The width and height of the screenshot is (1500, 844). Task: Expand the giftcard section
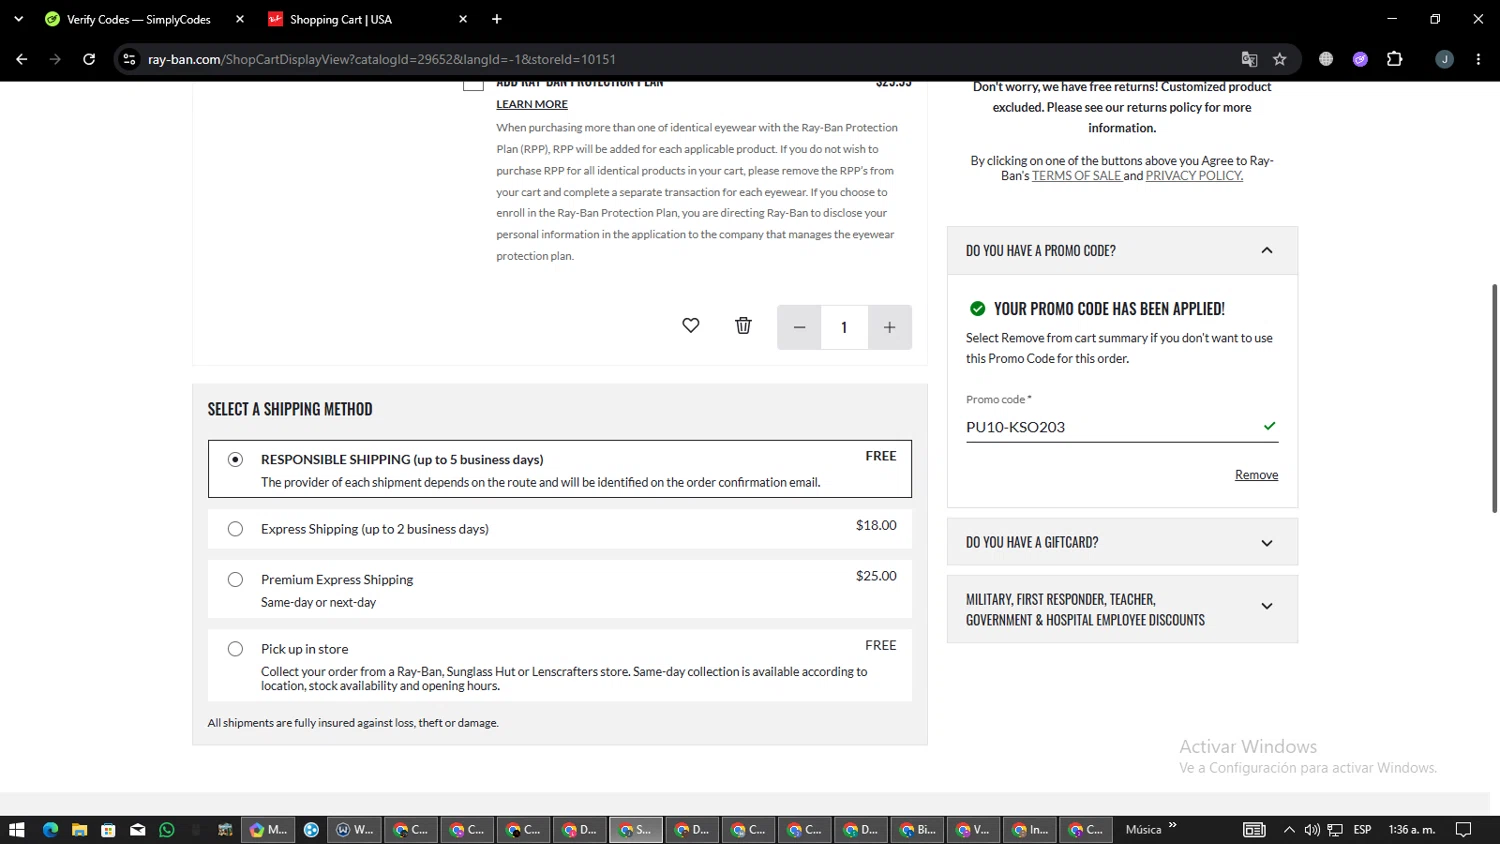point(1267,543)
